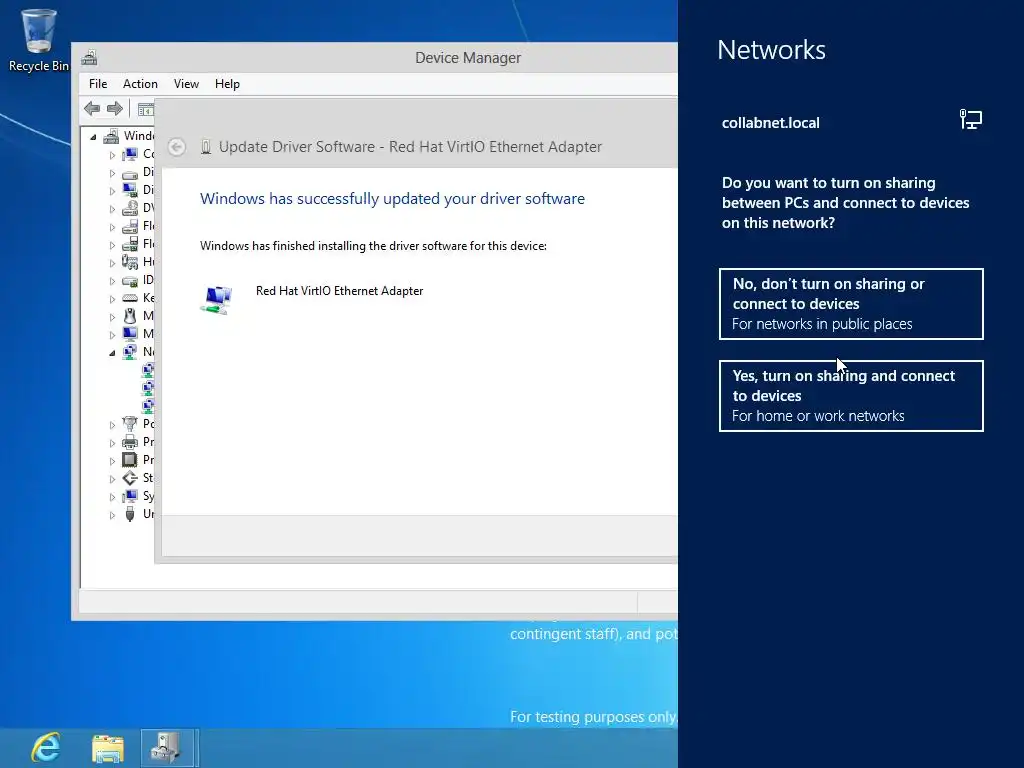Collapse the Network adapters arrow
The width and height of the screenshot is (1024, 768).
(x=112, y=353)
